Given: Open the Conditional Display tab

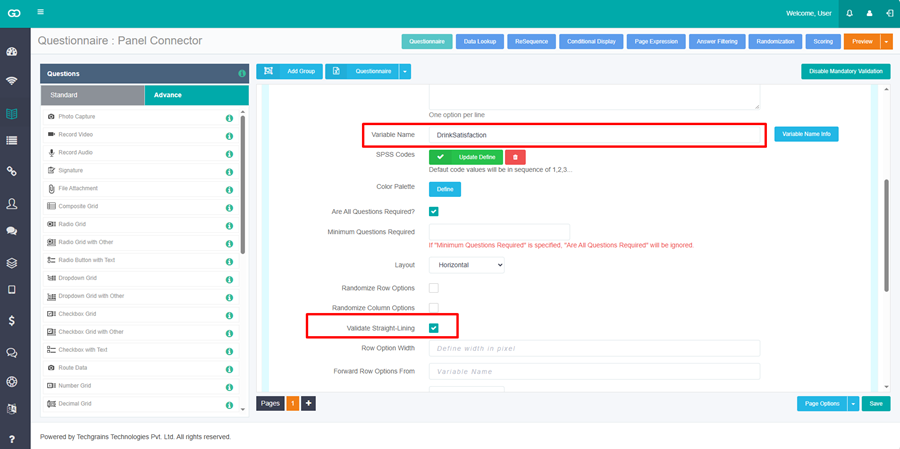Looking at the screenshot, I should (591, 41).
